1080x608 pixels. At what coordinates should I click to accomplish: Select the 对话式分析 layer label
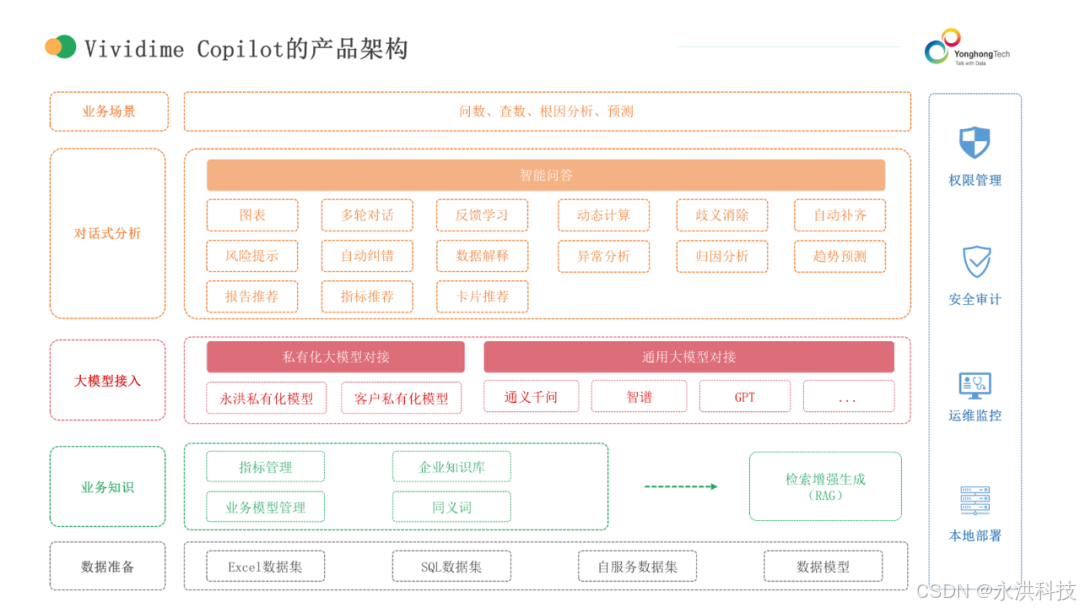(x=107, y=233)
